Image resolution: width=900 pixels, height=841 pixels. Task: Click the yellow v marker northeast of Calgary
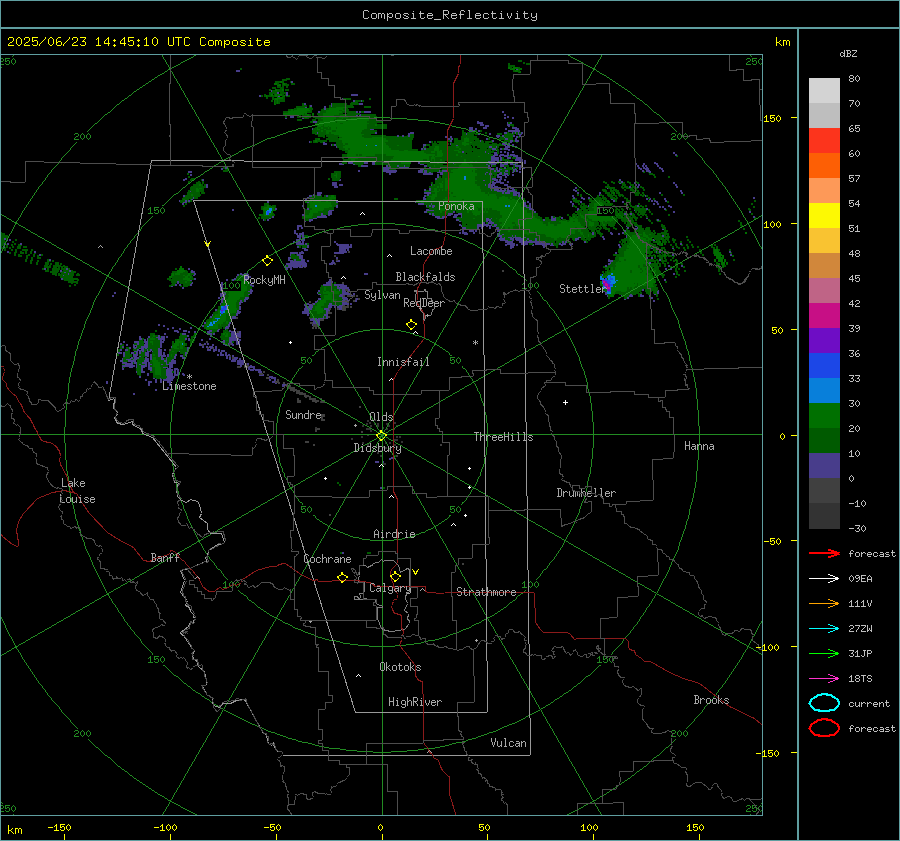point(416,572)
